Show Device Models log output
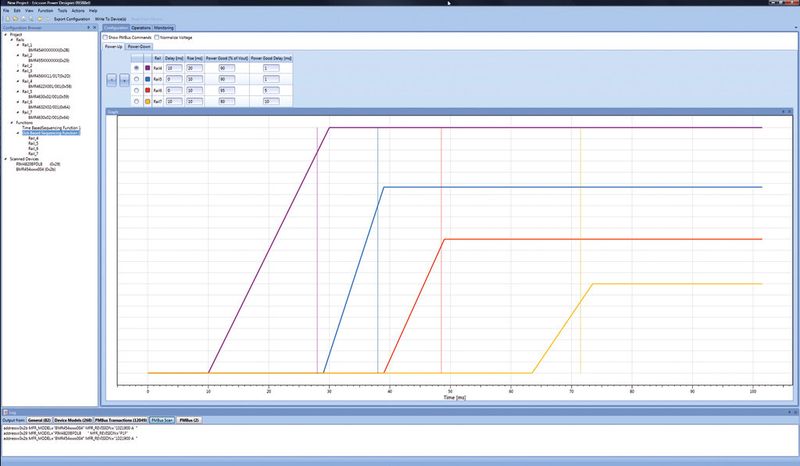 (73, 420)
